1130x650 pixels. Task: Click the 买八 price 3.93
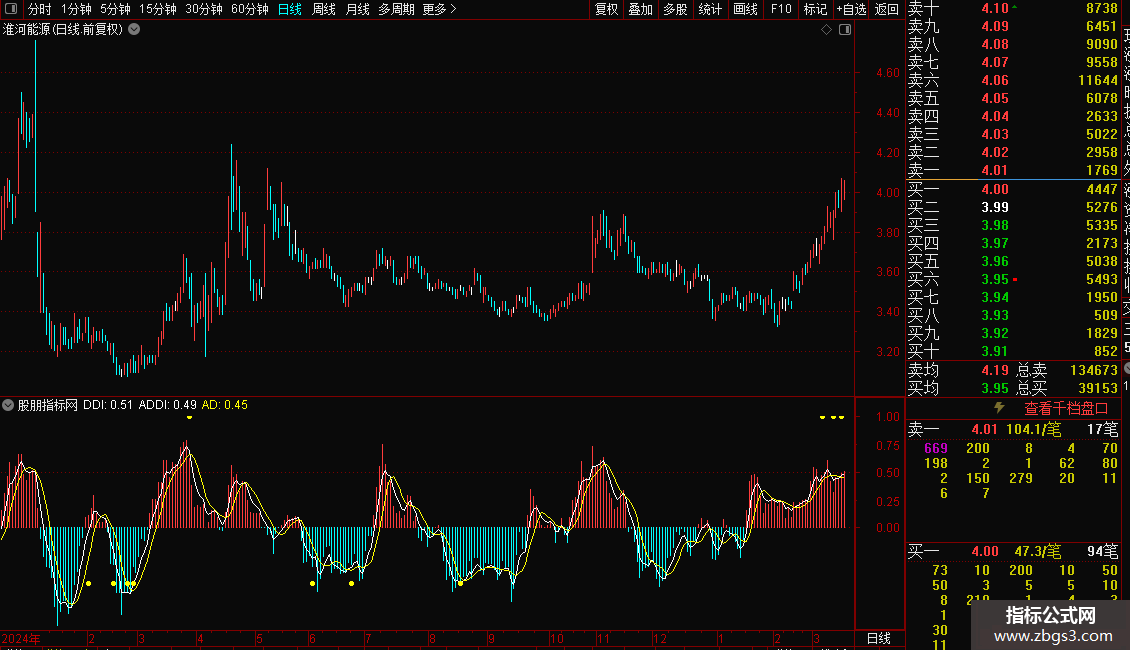[x=995, y=315]
